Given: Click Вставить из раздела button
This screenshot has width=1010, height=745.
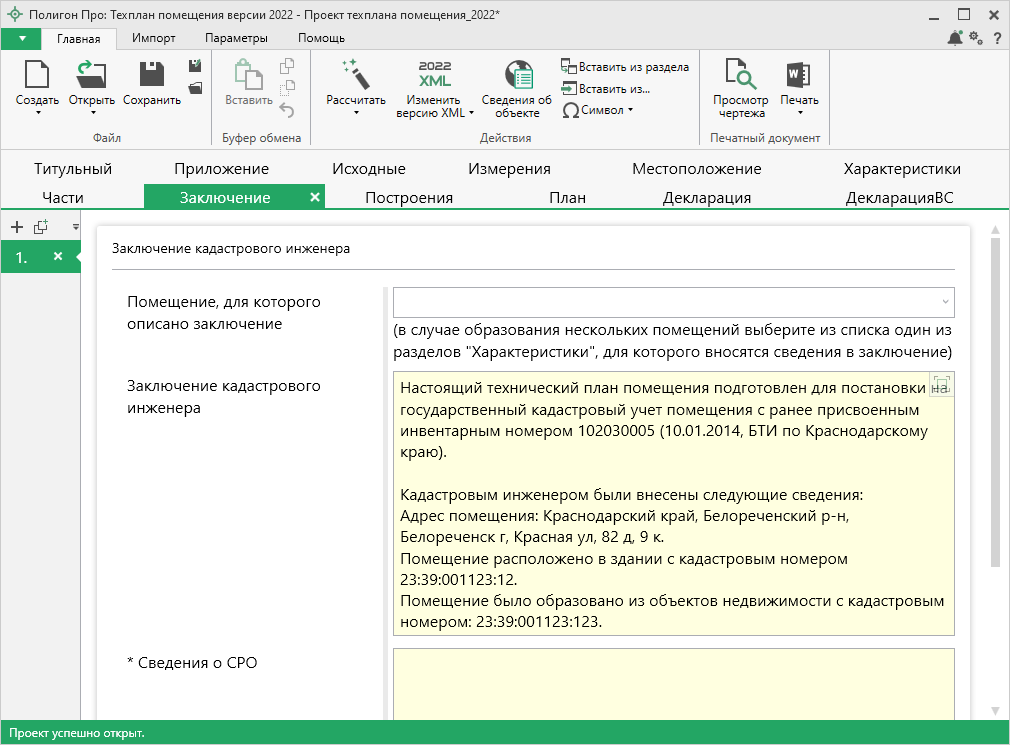Looking at the screenshot, I should [625, 67].
